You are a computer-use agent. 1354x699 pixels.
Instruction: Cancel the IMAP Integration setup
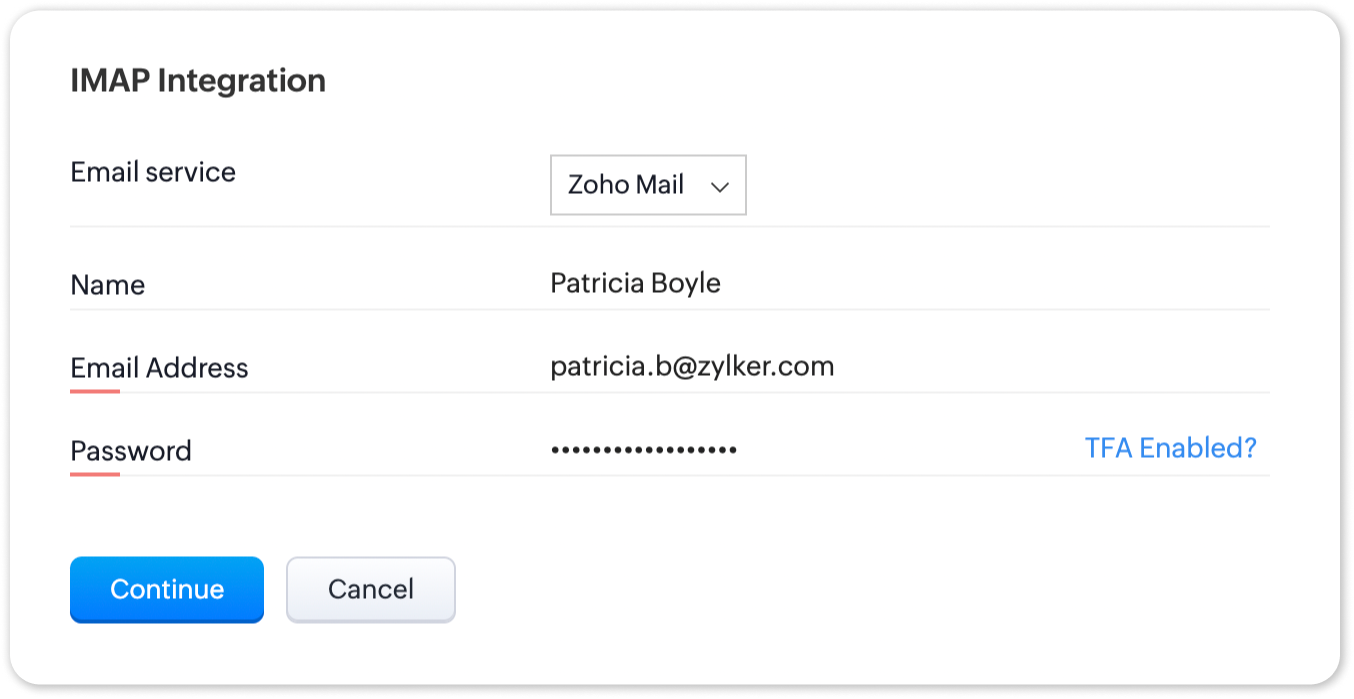point(370,589)
